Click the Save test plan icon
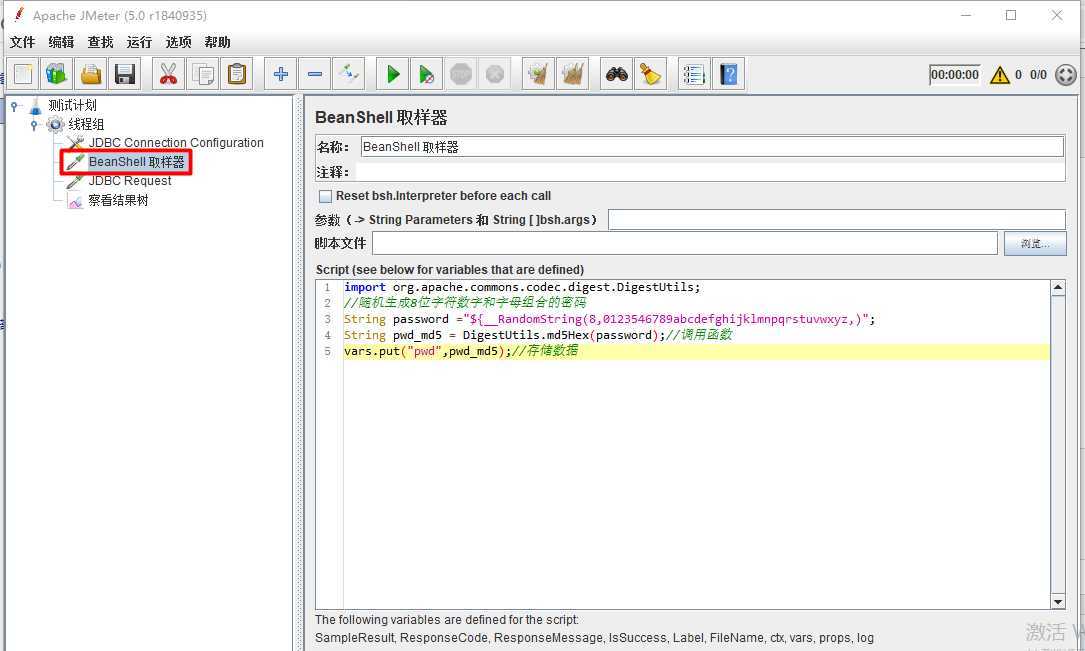The image size is (1085, 651). coord(125,74)
